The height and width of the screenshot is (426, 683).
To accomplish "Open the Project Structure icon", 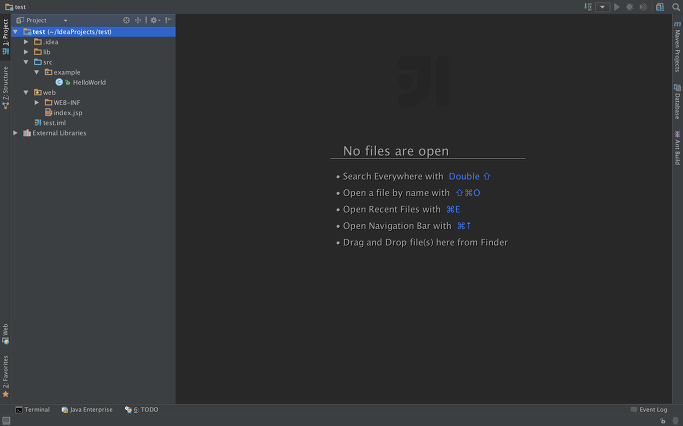I will (658, 7).
